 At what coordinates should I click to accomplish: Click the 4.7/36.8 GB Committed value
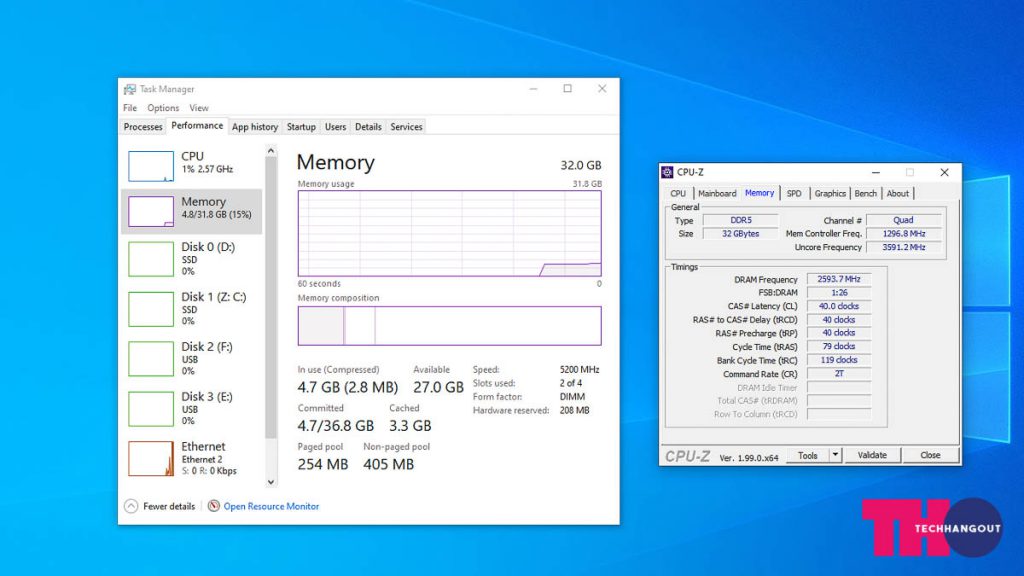click(336, 426)
